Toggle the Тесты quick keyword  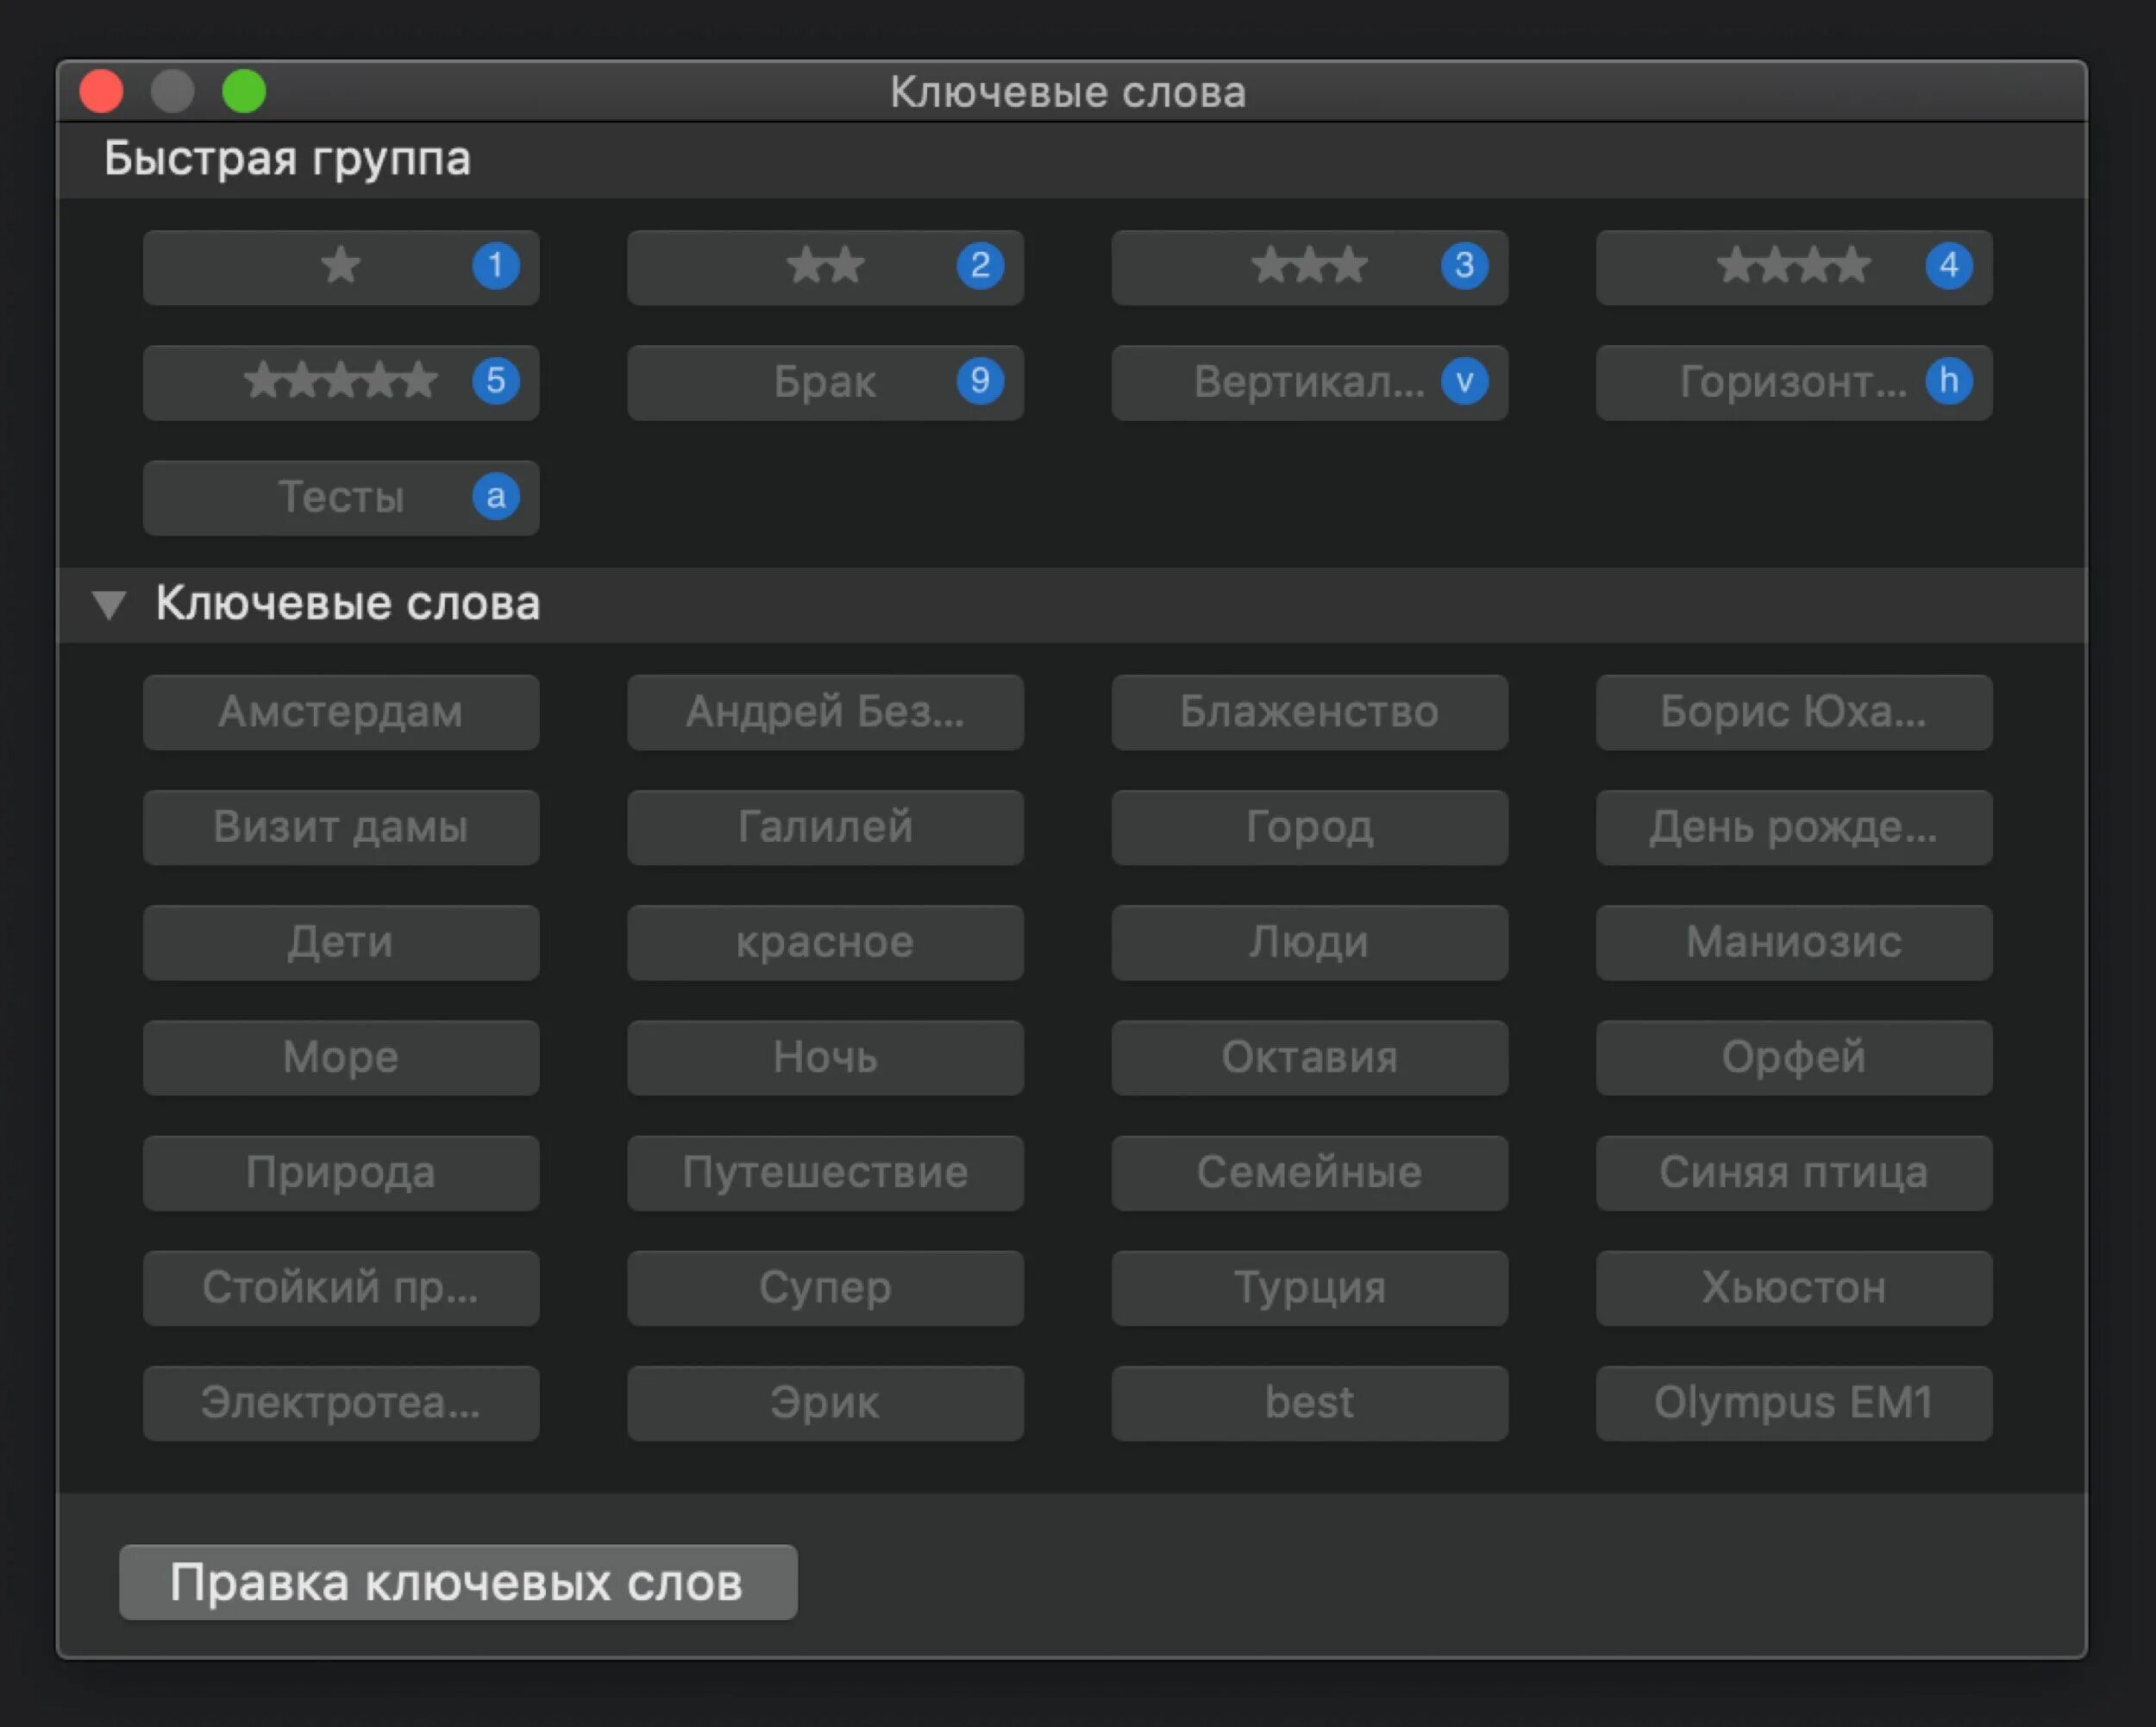[341, 497]
